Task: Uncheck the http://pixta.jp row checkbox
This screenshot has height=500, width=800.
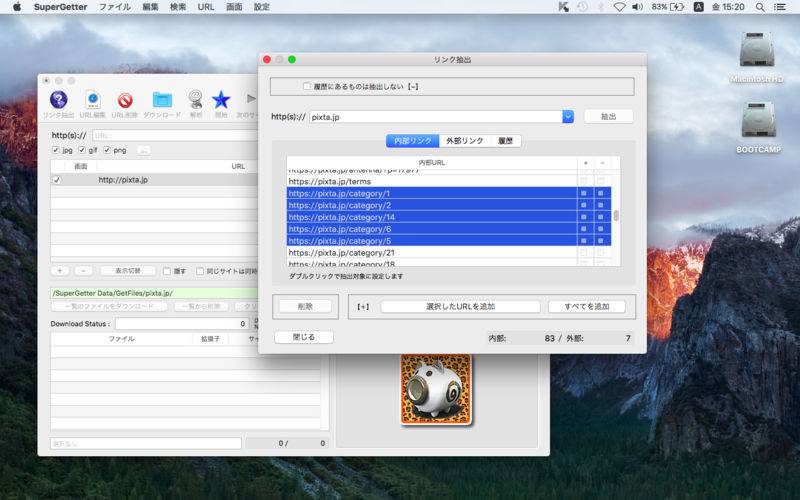Action: pos(57,180)
